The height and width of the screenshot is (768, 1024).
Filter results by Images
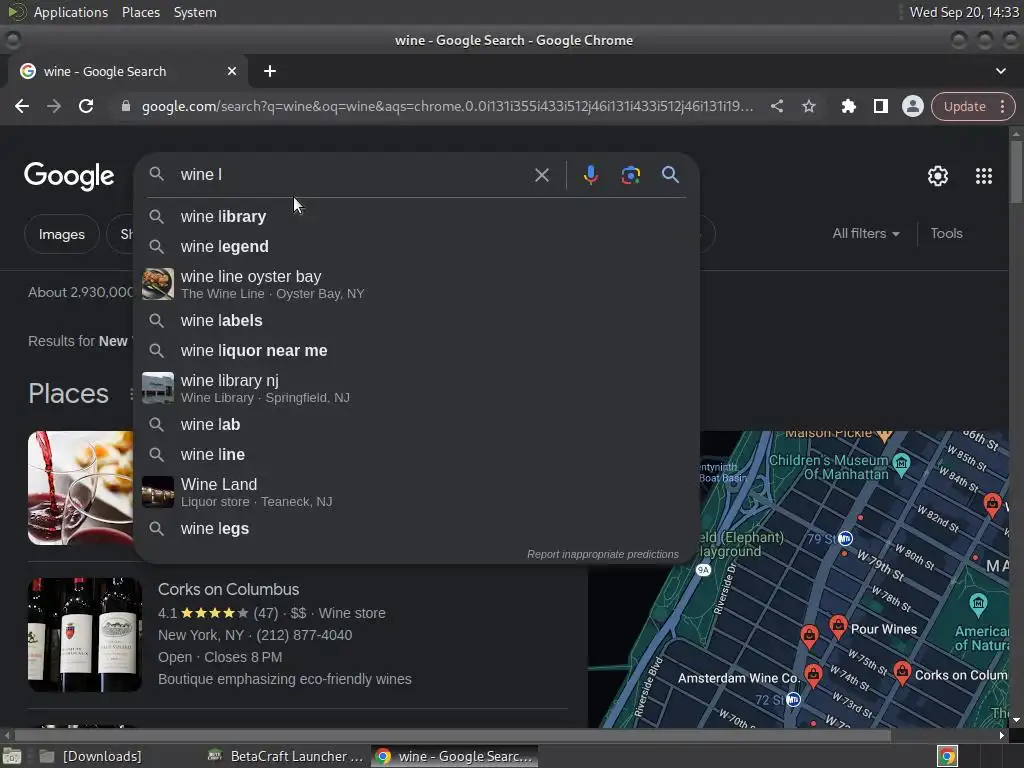61,234
